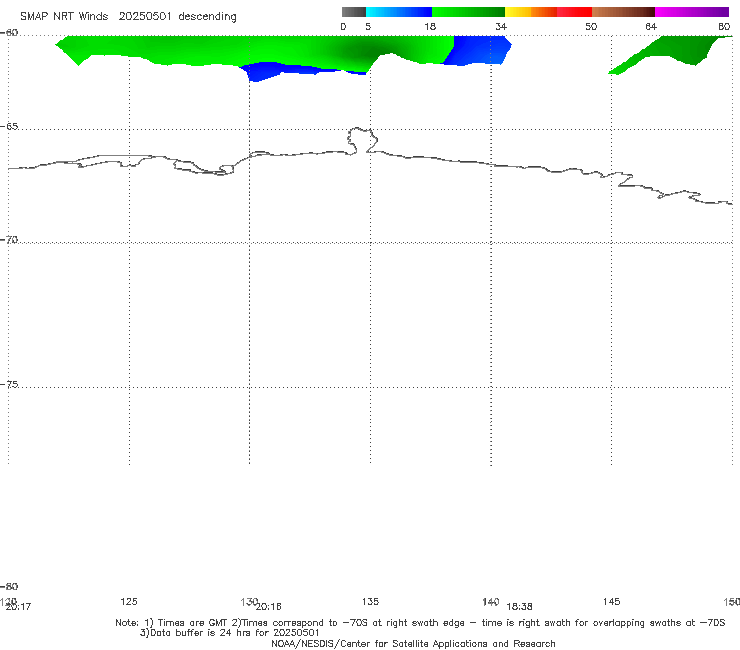Click the note line 'Times are GMT'
Image resolution: width=740 pixels, height=650 pixels.
point(193,623)
